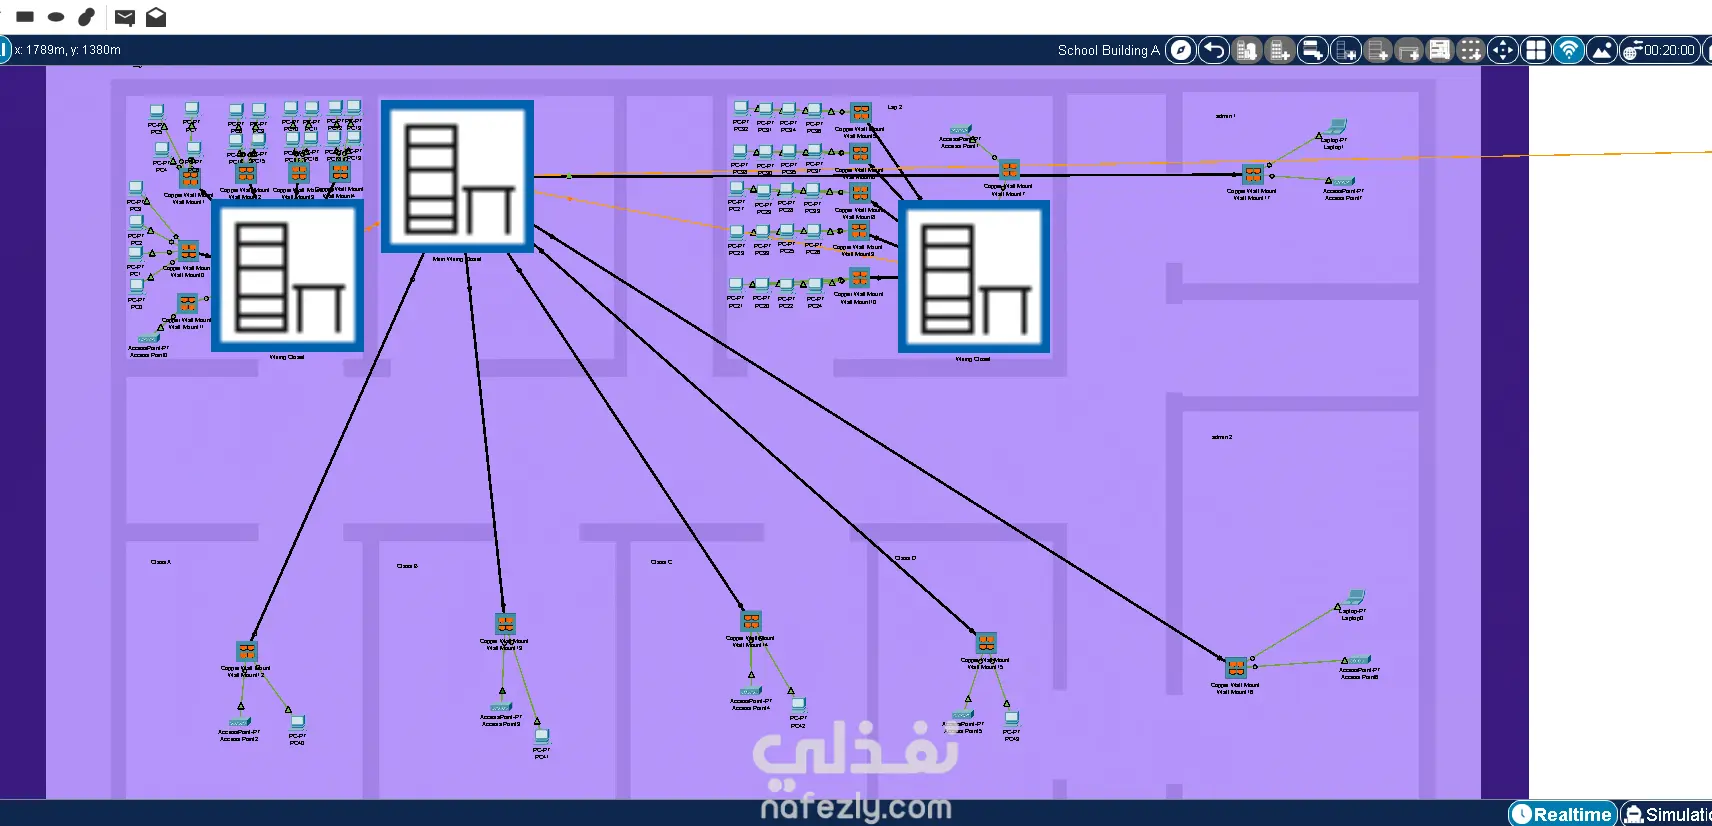Activate the Move Object four-arrow tool
The width and height of the screenshot is (1712, 826).
point(1503,50)
